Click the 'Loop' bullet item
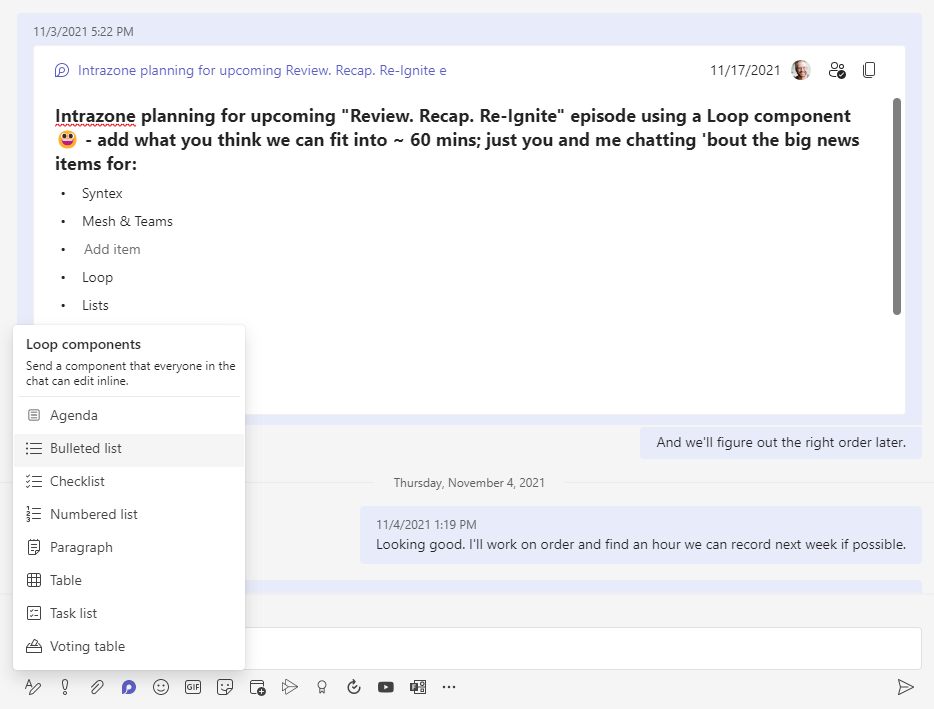934x709 pixels. (98, 278)
